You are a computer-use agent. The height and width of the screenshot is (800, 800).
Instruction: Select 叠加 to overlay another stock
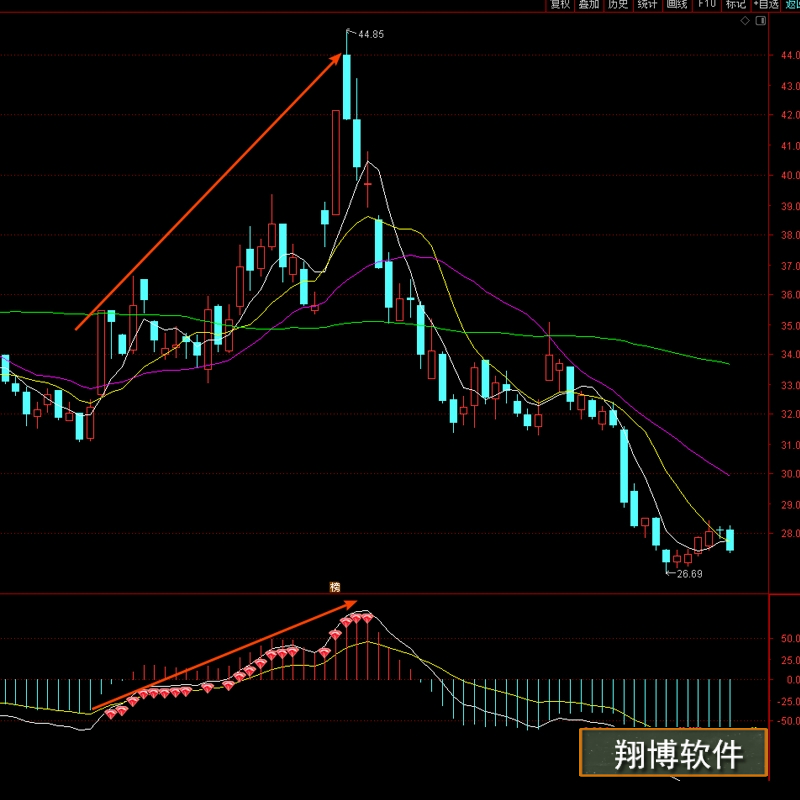589,5
